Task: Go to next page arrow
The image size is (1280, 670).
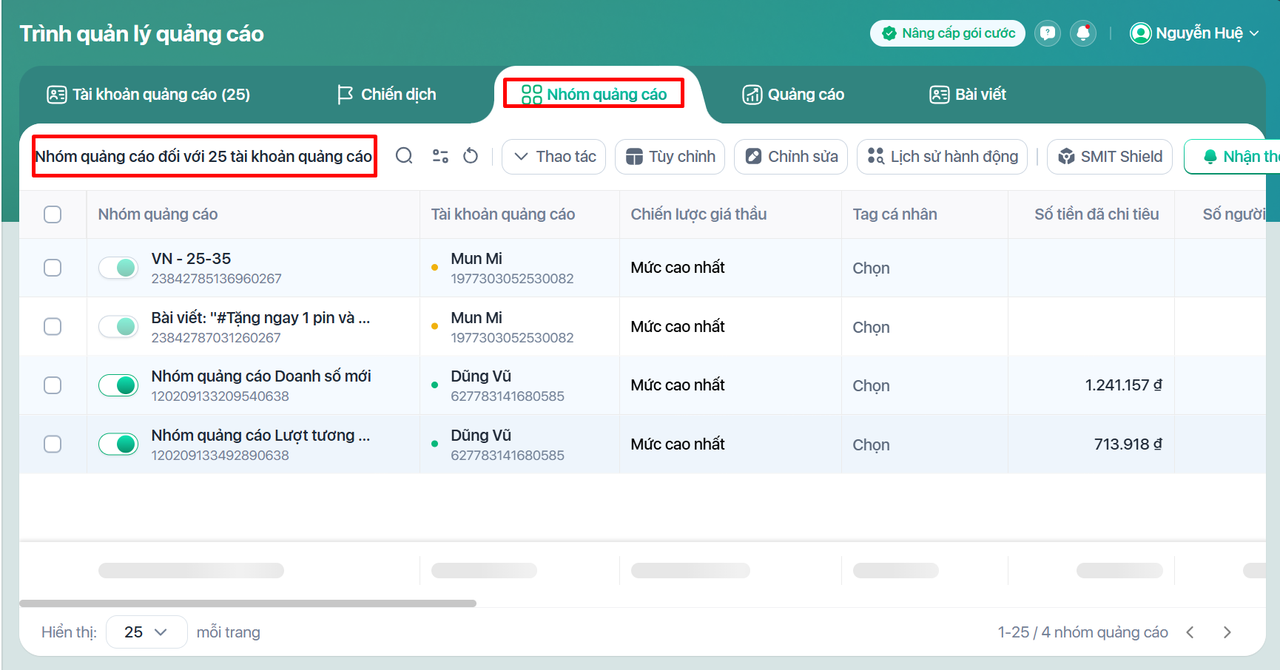Action: (x=1227, y=632)
